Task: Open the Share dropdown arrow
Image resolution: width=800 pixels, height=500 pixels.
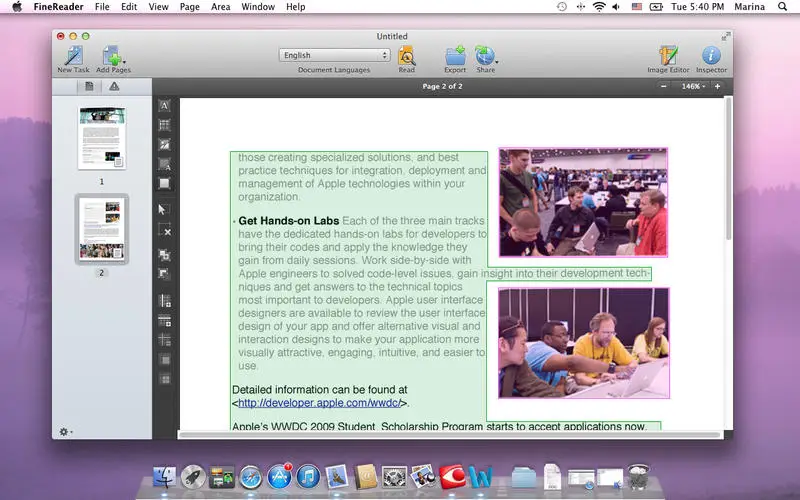Action: (496, 61)
